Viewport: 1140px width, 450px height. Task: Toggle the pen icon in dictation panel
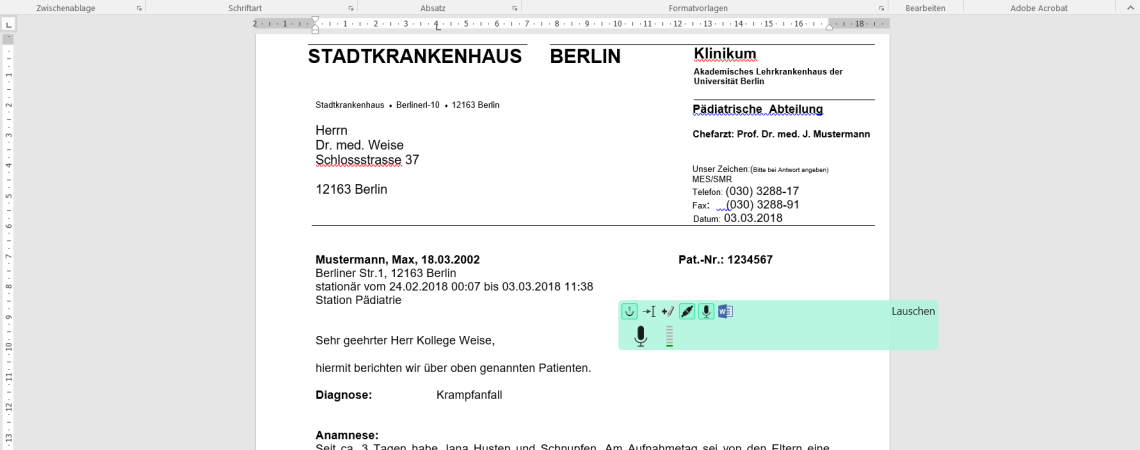point(687,312)
